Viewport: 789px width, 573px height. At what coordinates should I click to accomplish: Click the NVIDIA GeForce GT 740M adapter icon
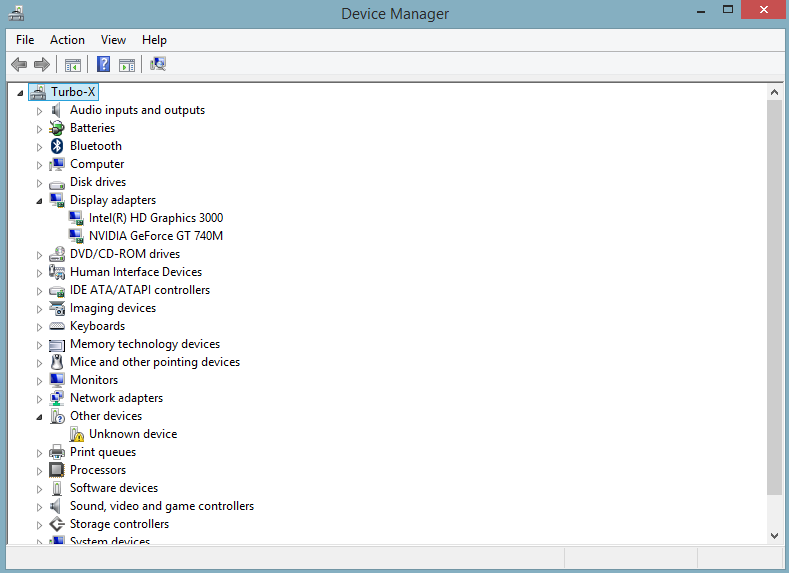pos(76,236)
